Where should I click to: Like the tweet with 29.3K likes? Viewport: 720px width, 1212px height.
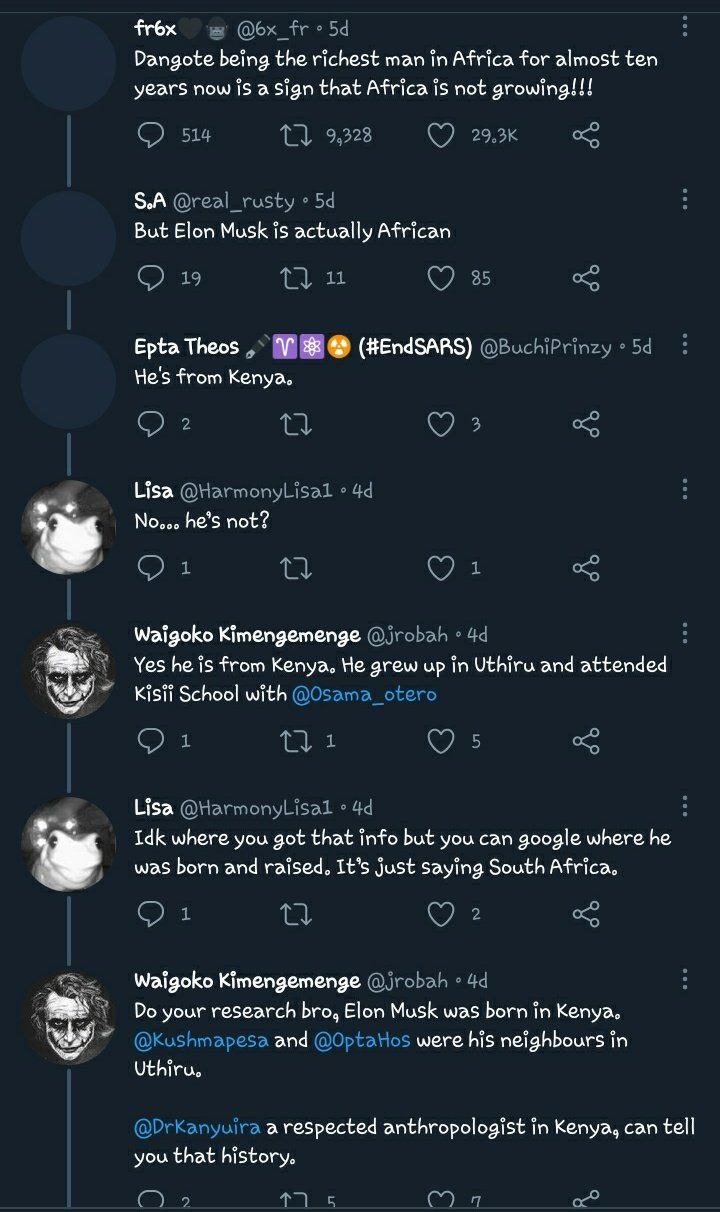[441, 134]
